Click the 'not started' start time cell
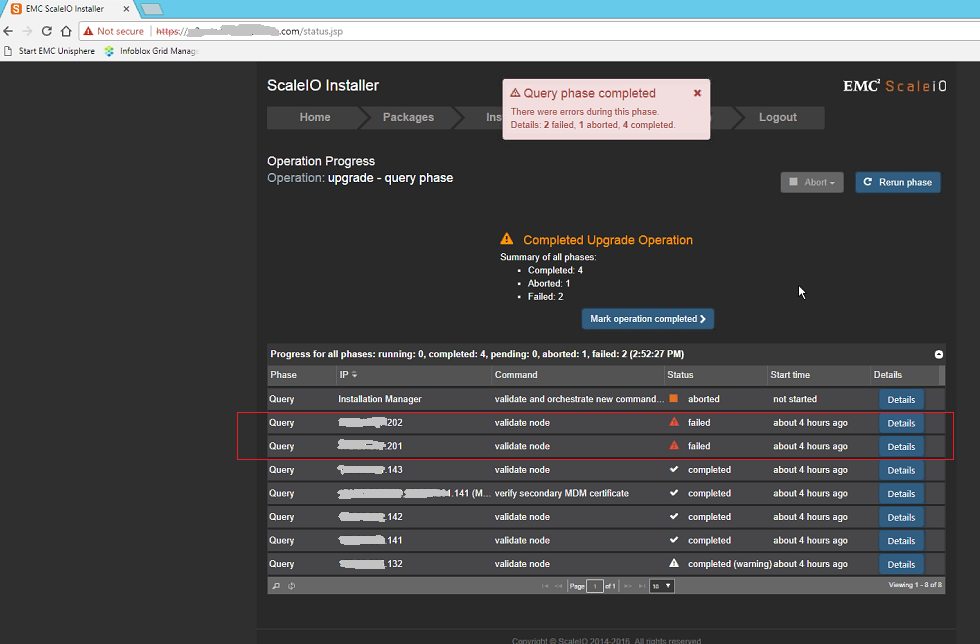 (x=794, y=399)
